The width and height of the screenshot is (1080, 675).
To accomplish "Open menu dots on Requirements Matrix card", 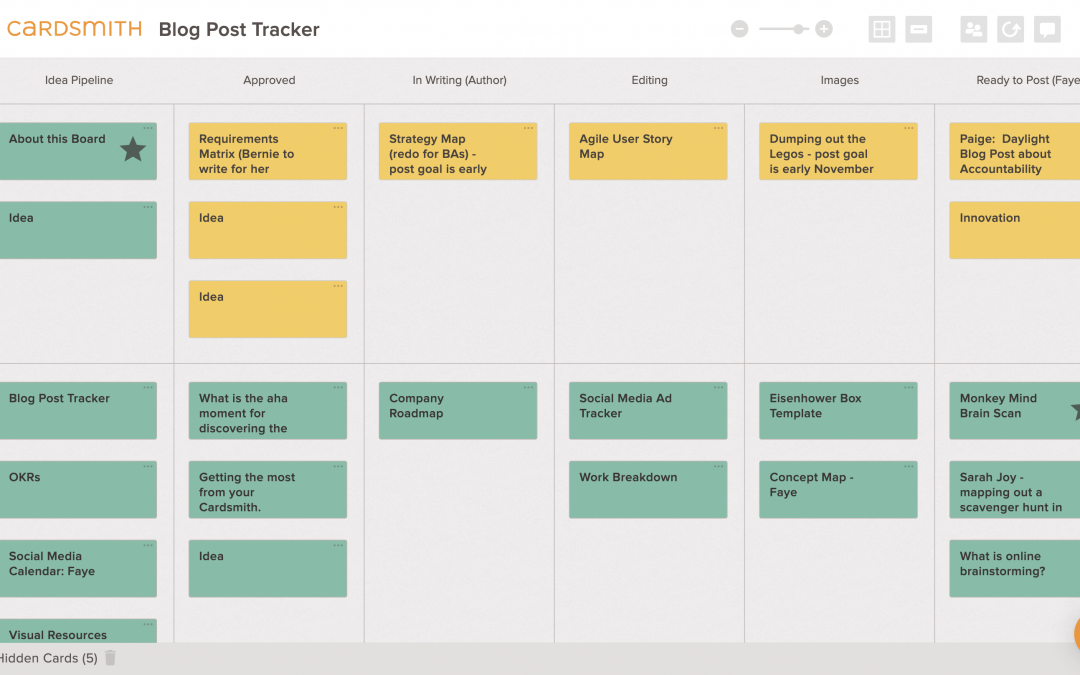I will coord(338,128).
